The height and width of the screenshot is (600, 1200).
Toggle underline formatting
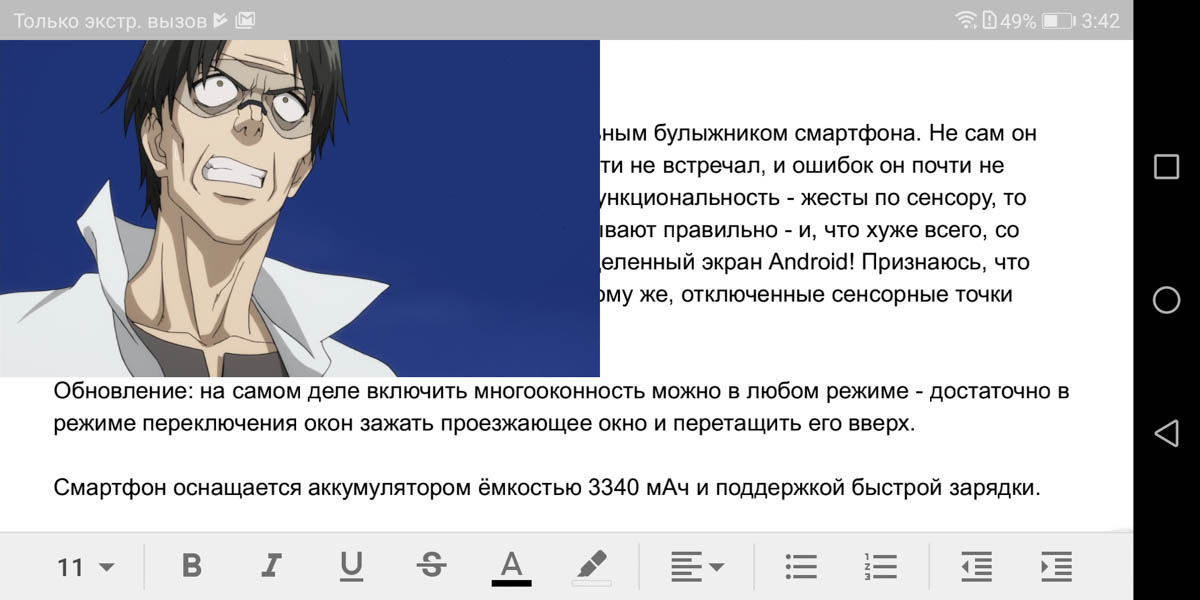350,567
